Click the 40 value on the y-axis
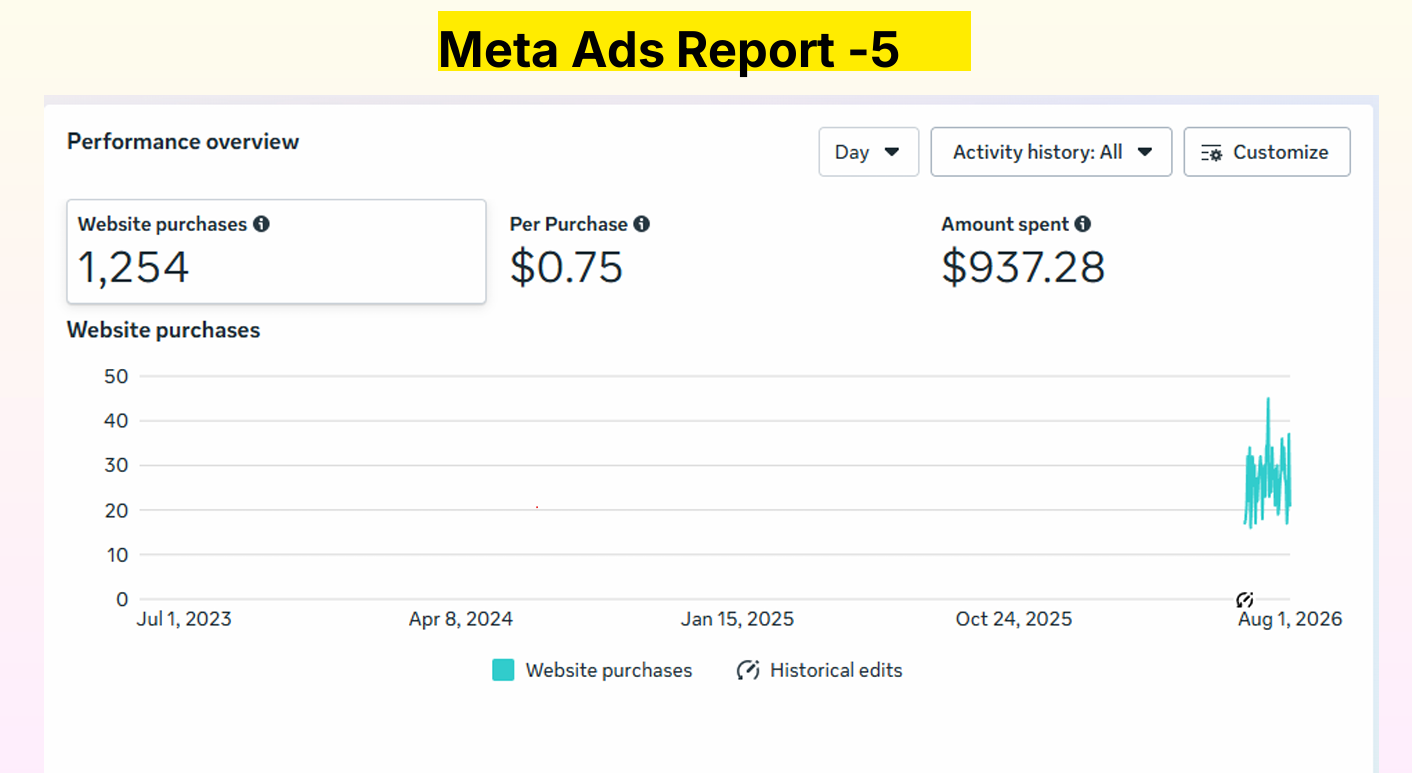 [x=116, y=421]
